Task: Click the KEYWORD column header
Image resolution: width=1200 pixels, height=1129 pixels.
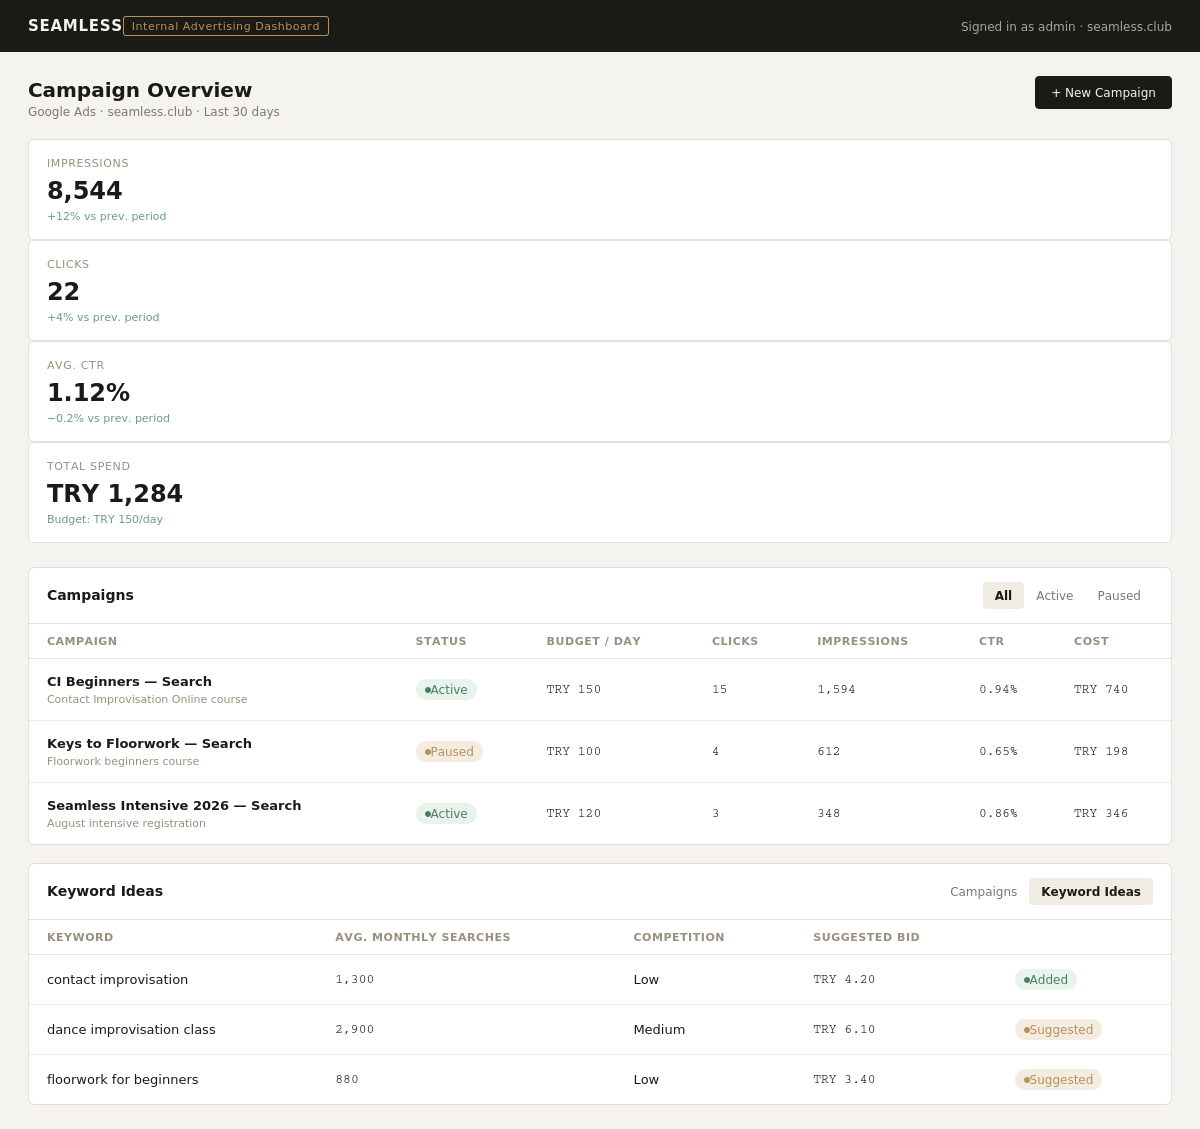Action: tap(80, 938)
